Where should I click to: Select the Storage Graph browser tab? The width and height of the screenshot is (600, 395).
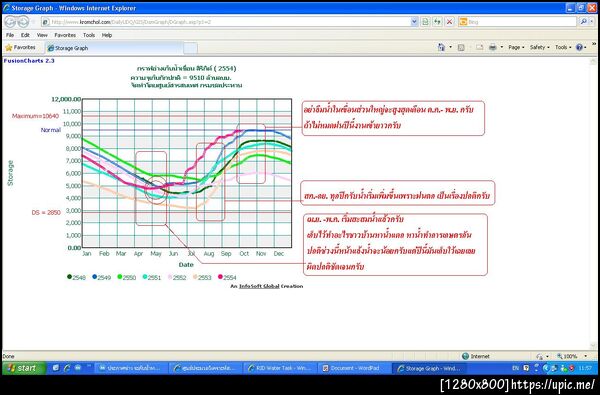pos(114,48)
